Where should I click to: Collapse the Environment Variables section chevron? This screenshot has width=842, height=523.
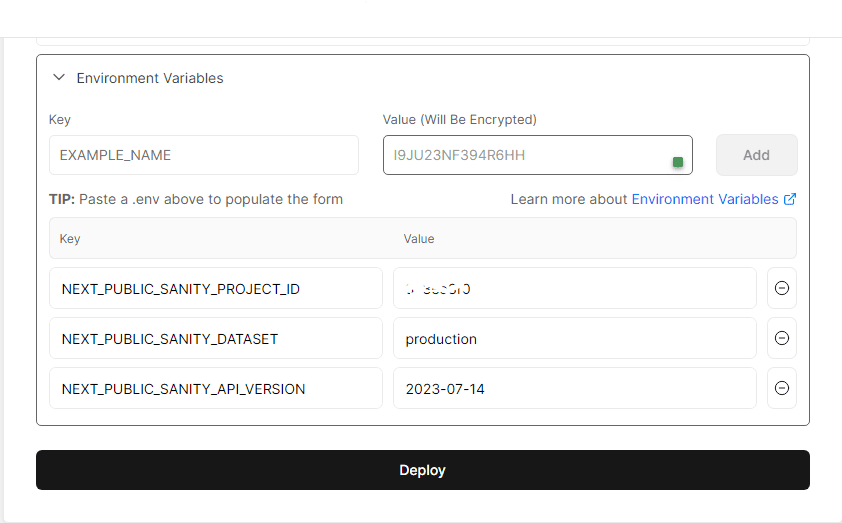(59, 78)
